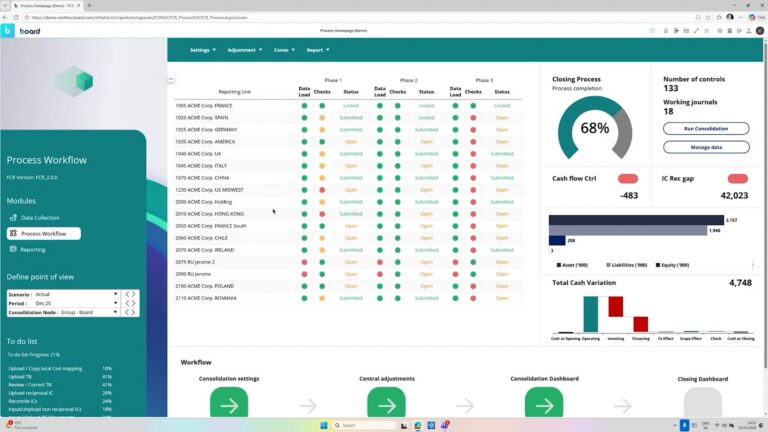Click browser bookmark star icon
The width and height of the screenshot is (768, 432).
pyautogui.click(x=708, y=17)
